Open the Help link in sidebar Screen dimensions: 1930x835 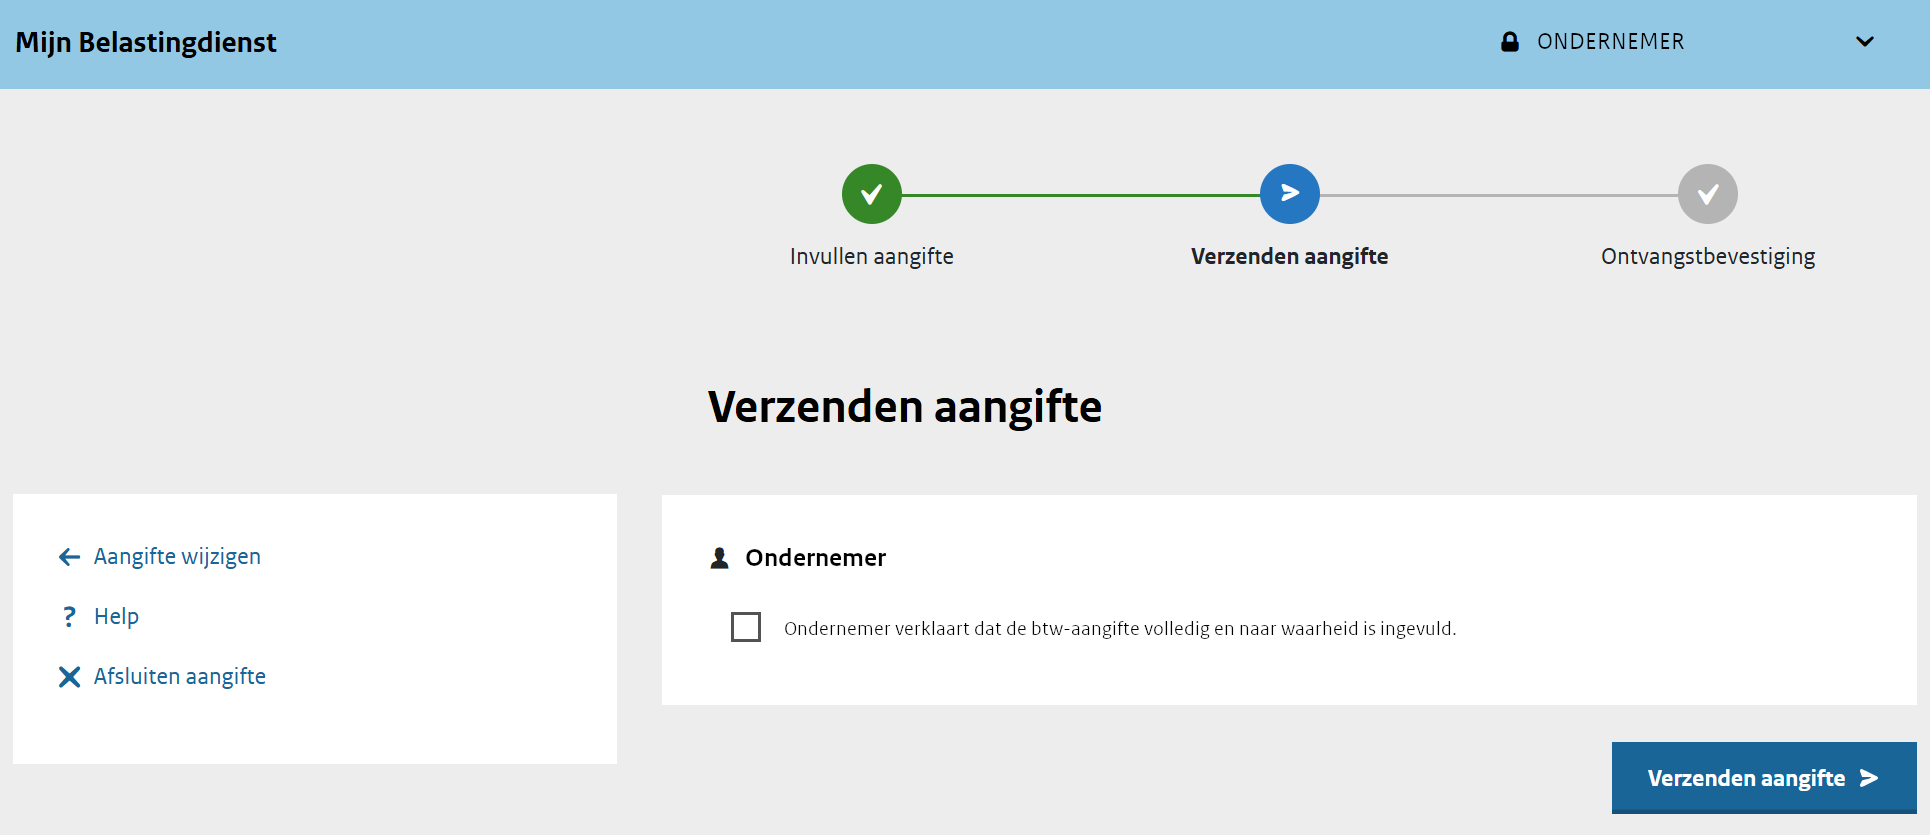(x=116, y=616)
